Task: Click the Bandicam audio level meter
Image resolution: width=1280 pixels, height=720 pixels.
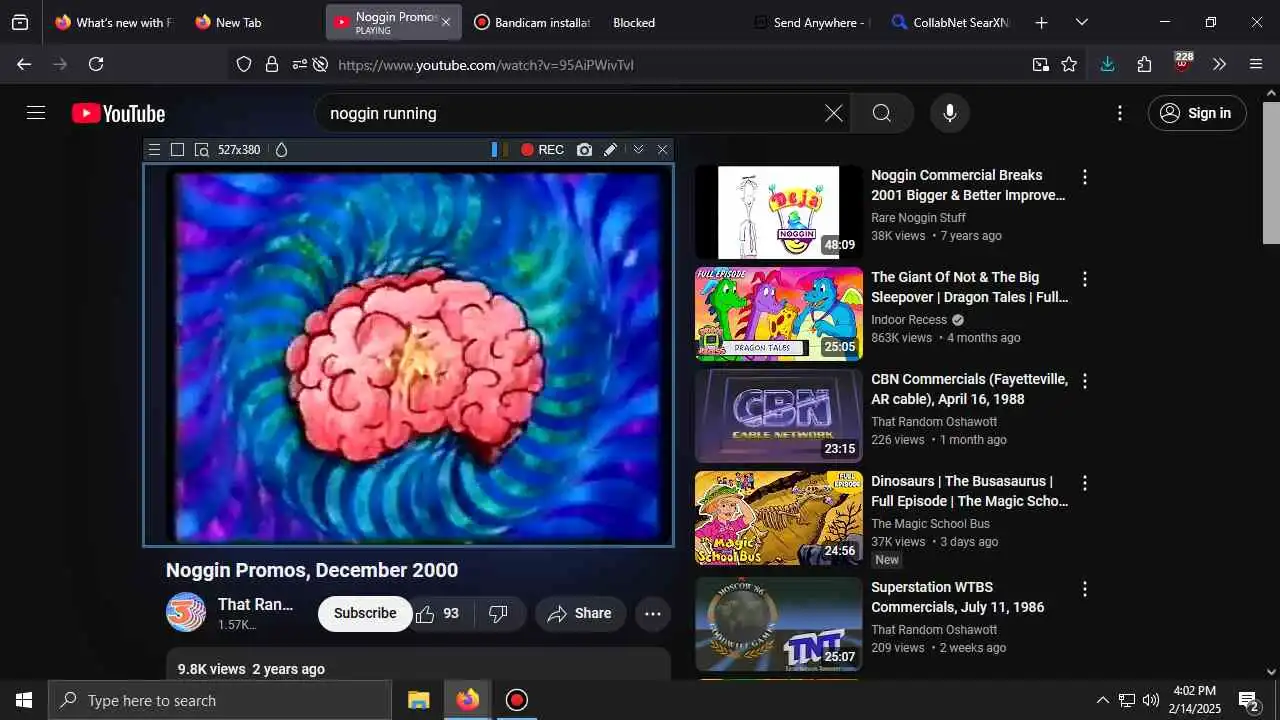Action: point(499,150)
